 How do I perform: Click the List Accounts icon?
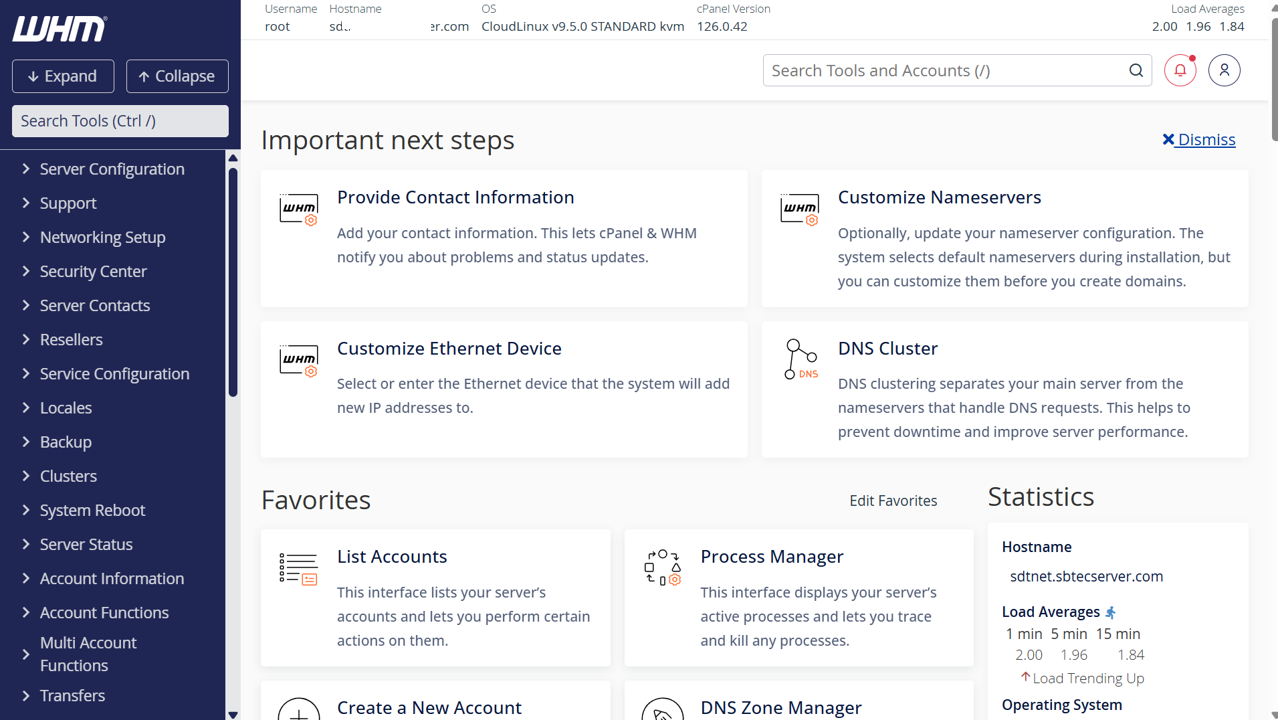point(298,569)
